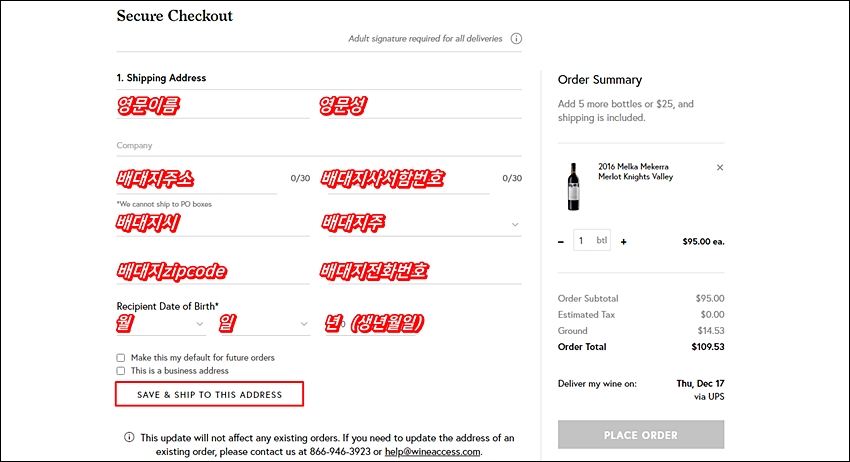The width and height of the screenshot is (850, 462).
Task: Click the zip code input field
Action: (212, 271)
